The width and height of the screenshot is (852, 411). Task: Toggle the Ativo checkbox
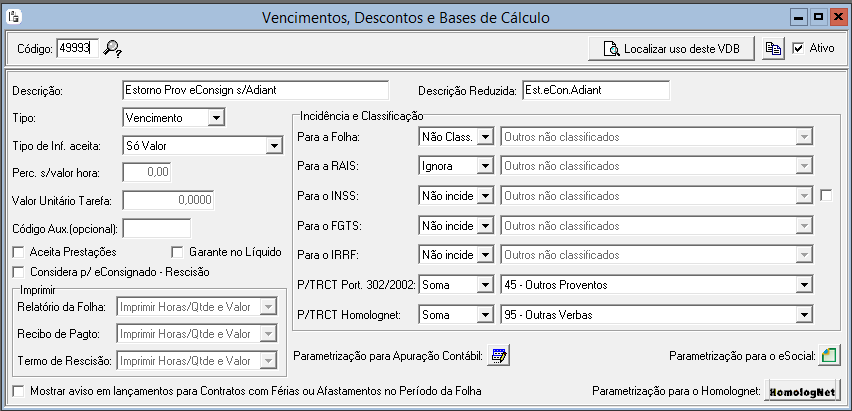click(x=798, y=48)
